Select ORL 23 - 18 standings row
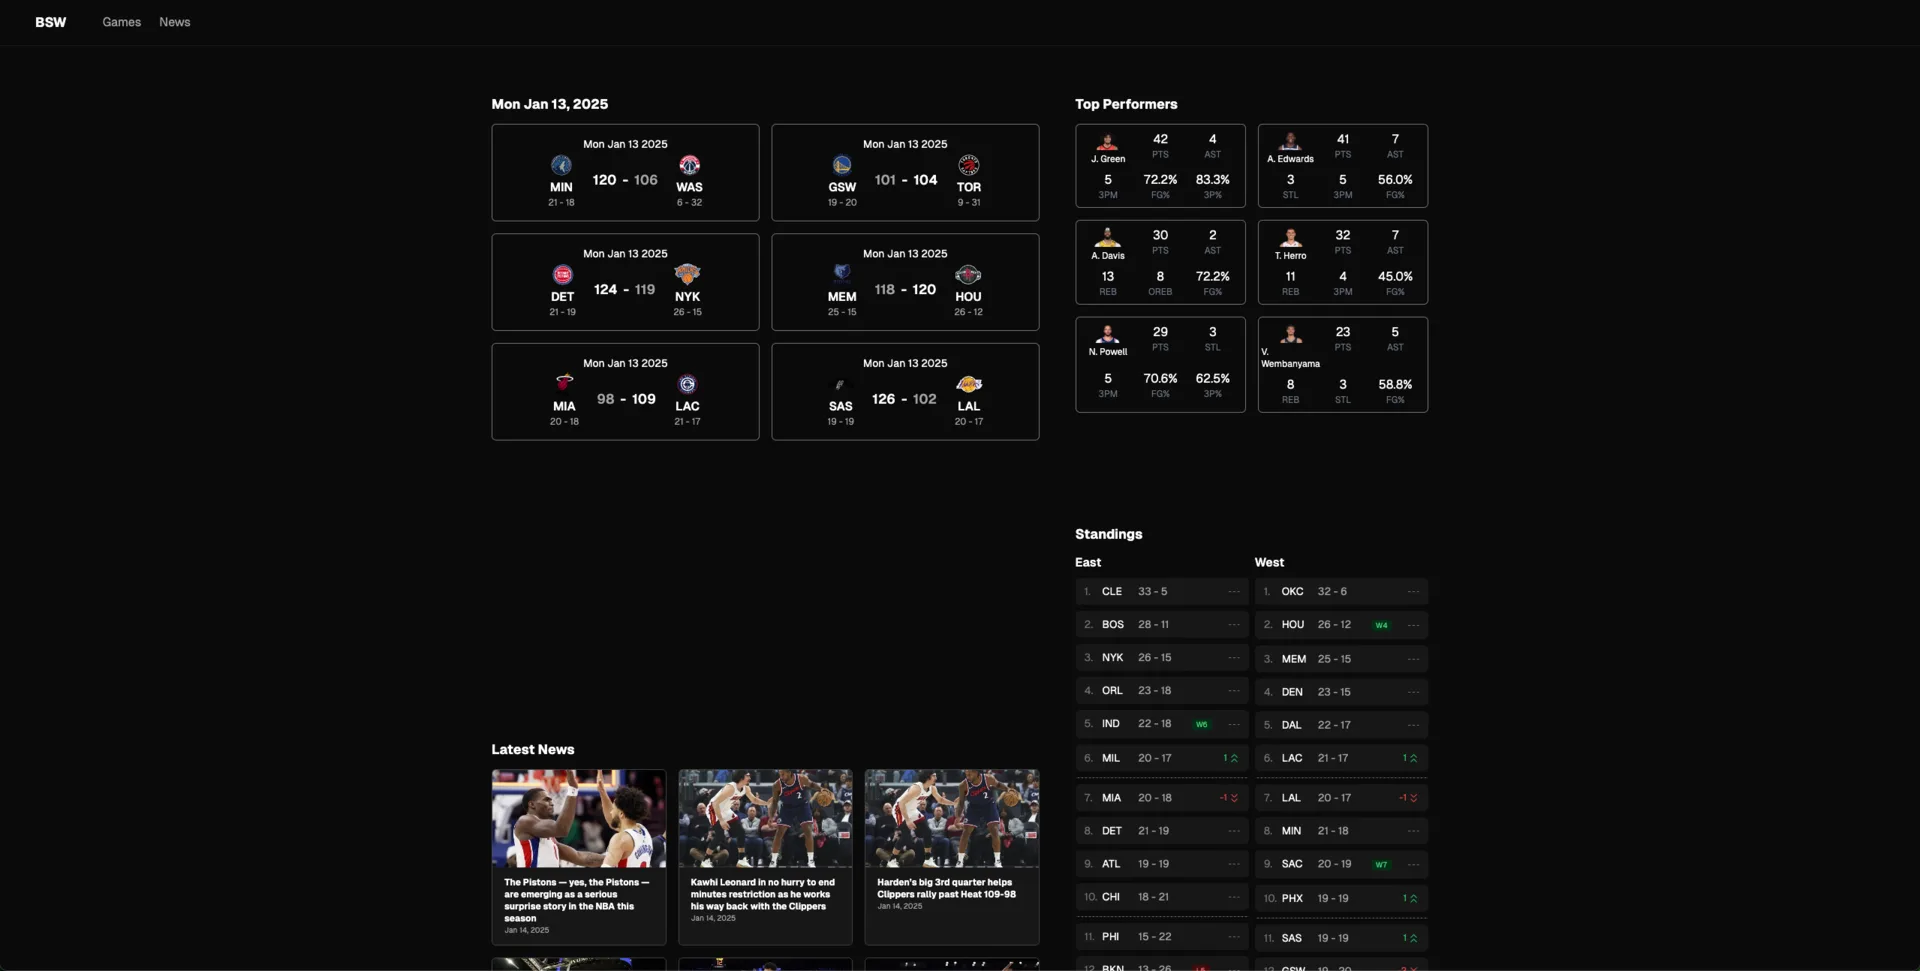Screen dimensions: 1920x971 click(x=1161, y=690)
